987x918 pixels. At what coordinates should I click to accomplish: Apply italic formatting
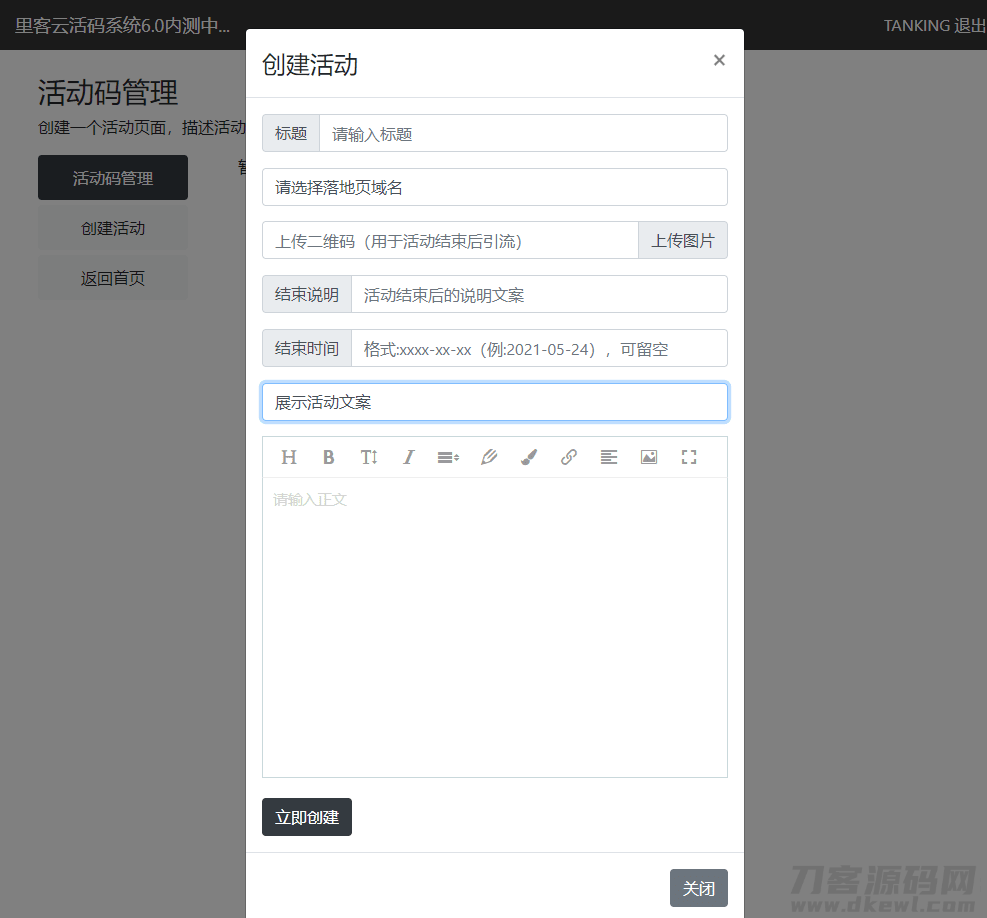[x=408, y=457]
